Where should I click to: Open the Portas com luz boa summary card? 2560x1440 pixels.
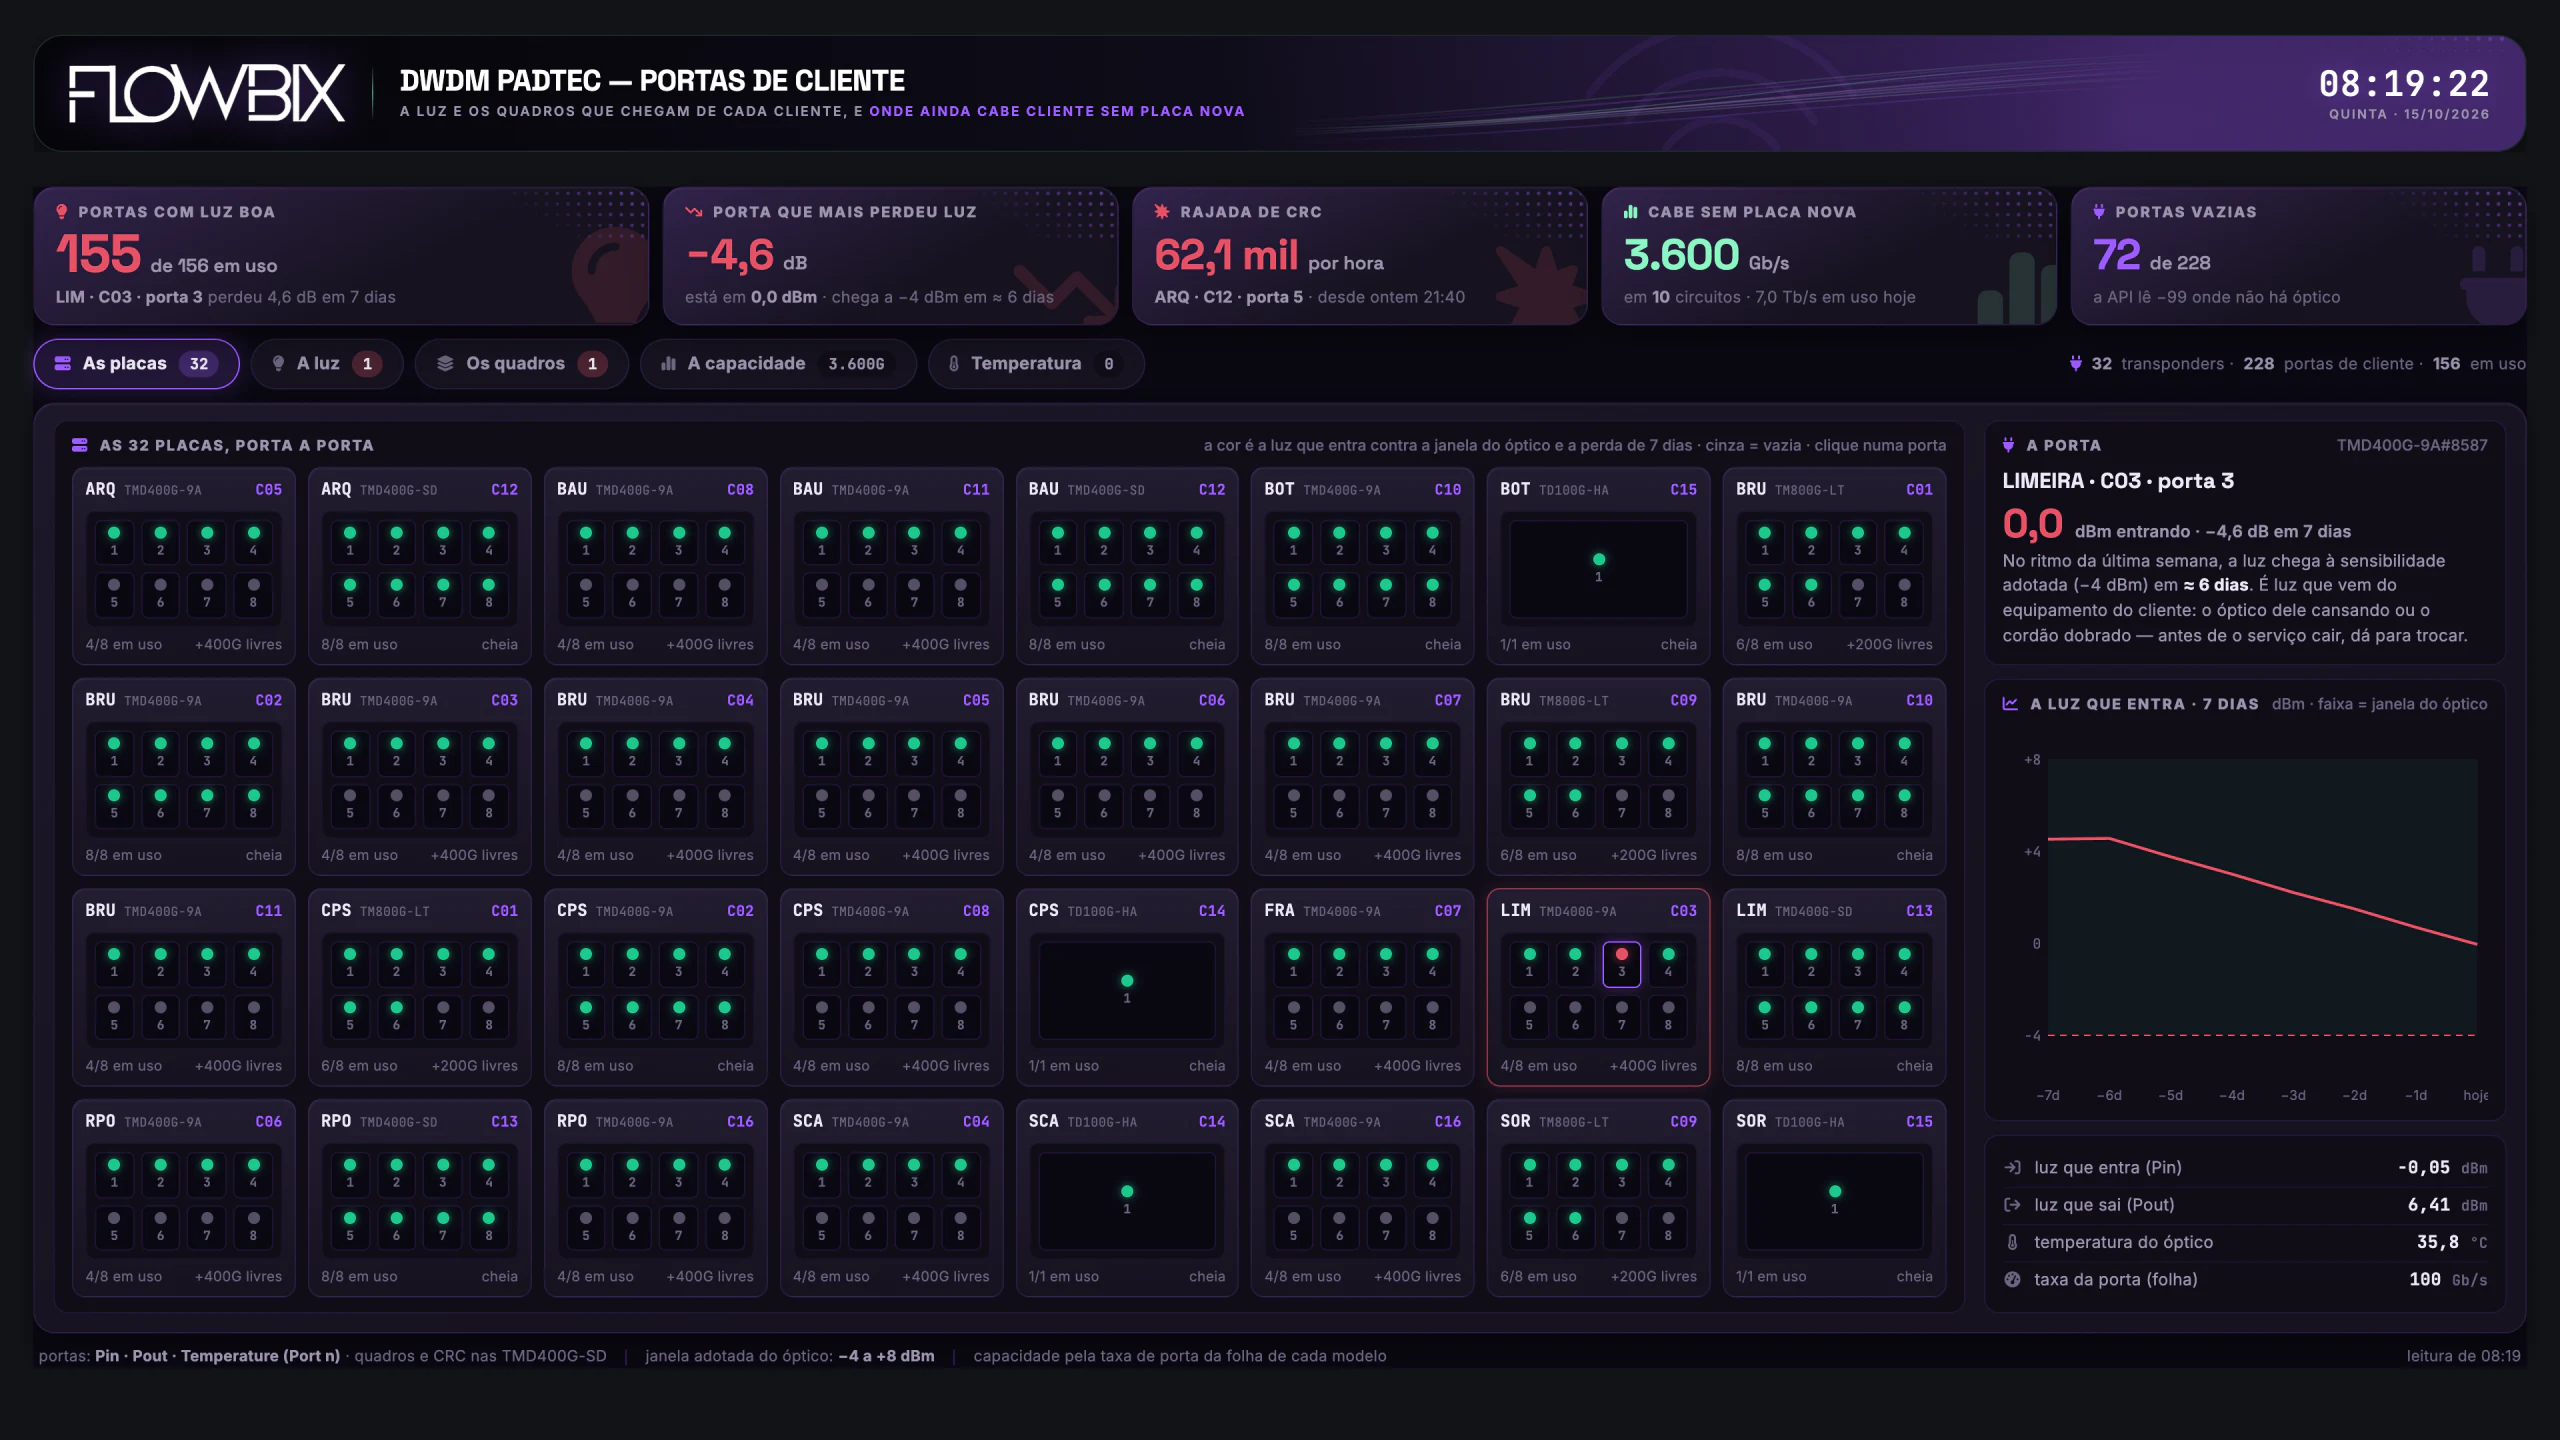[341, 256]
